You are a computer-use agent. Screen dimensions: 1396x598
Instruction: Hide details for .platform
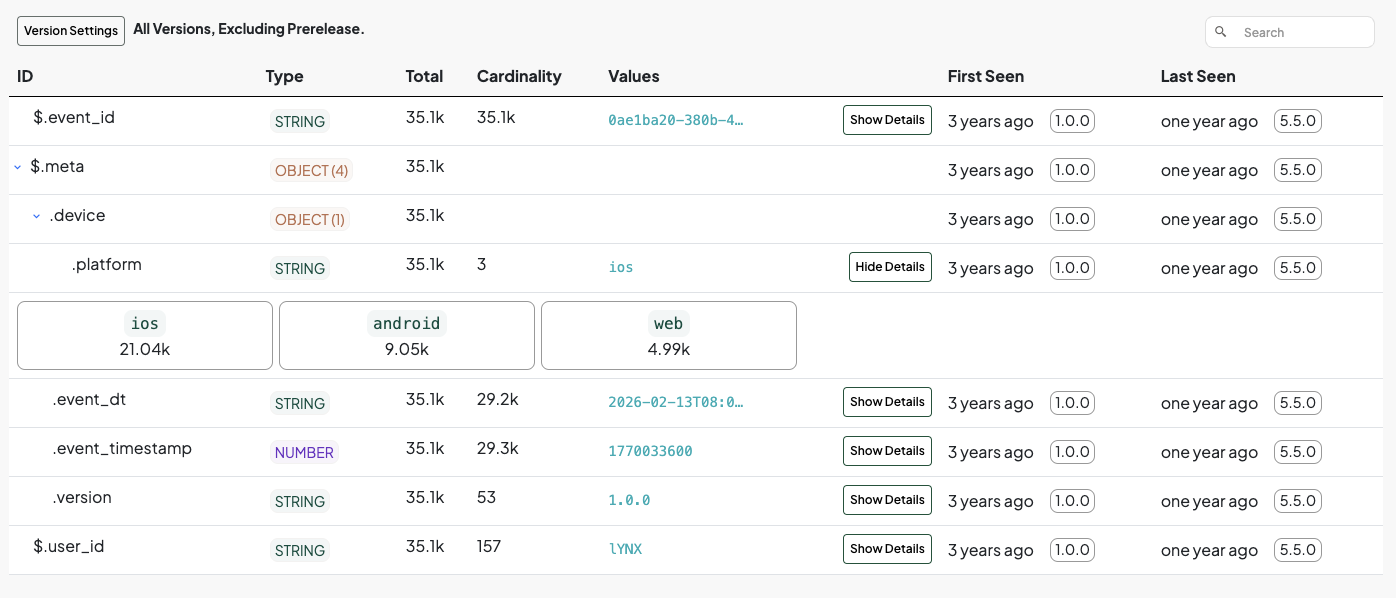click(890, 267)
